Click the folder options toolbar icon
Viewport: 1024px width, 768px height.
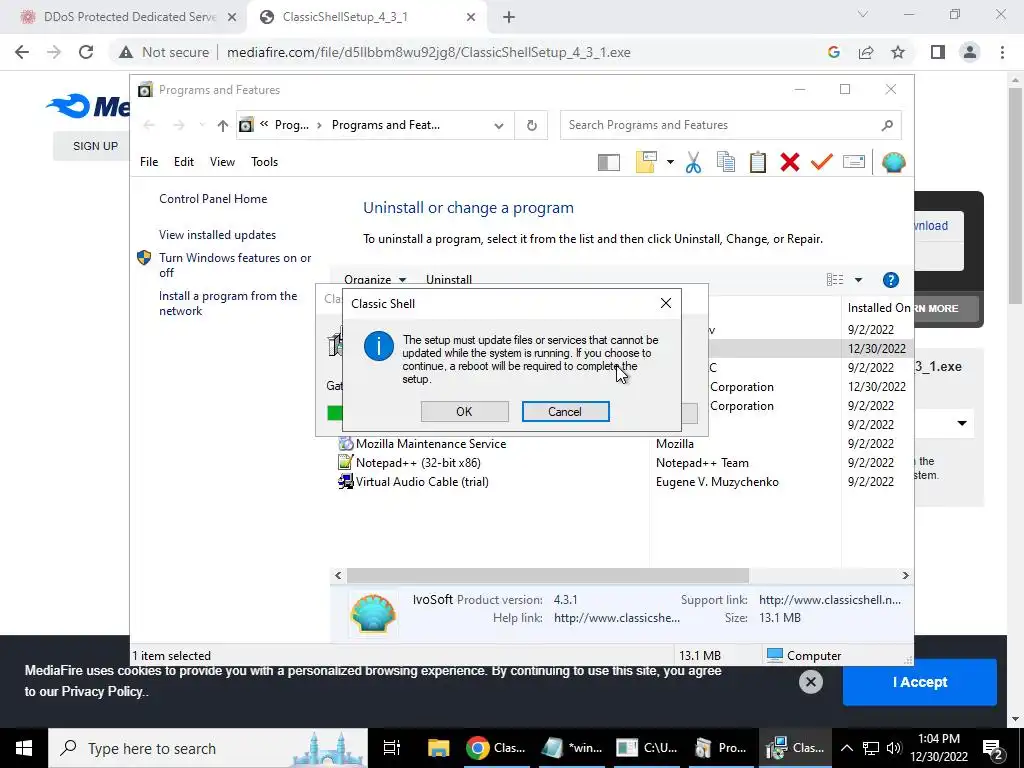click(x=646, y=162)
